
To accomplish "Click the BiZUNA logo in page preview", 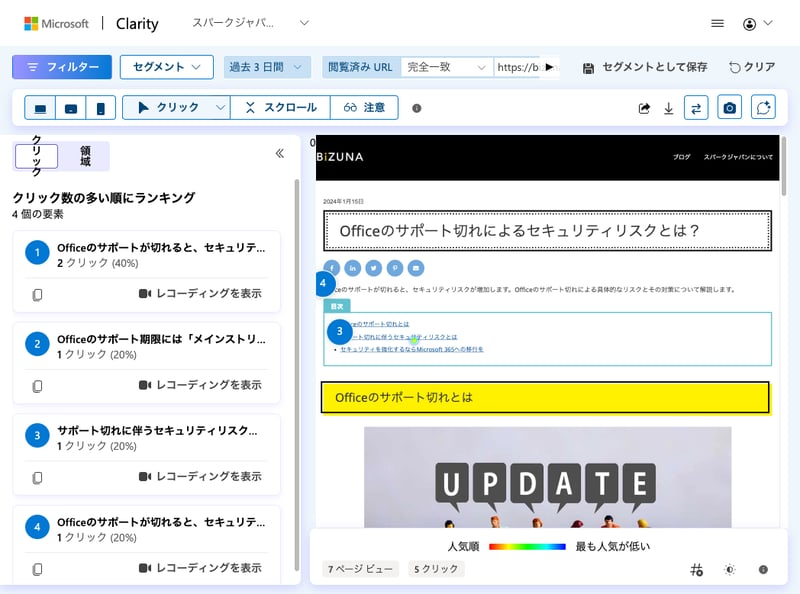I will coord(340,157).
